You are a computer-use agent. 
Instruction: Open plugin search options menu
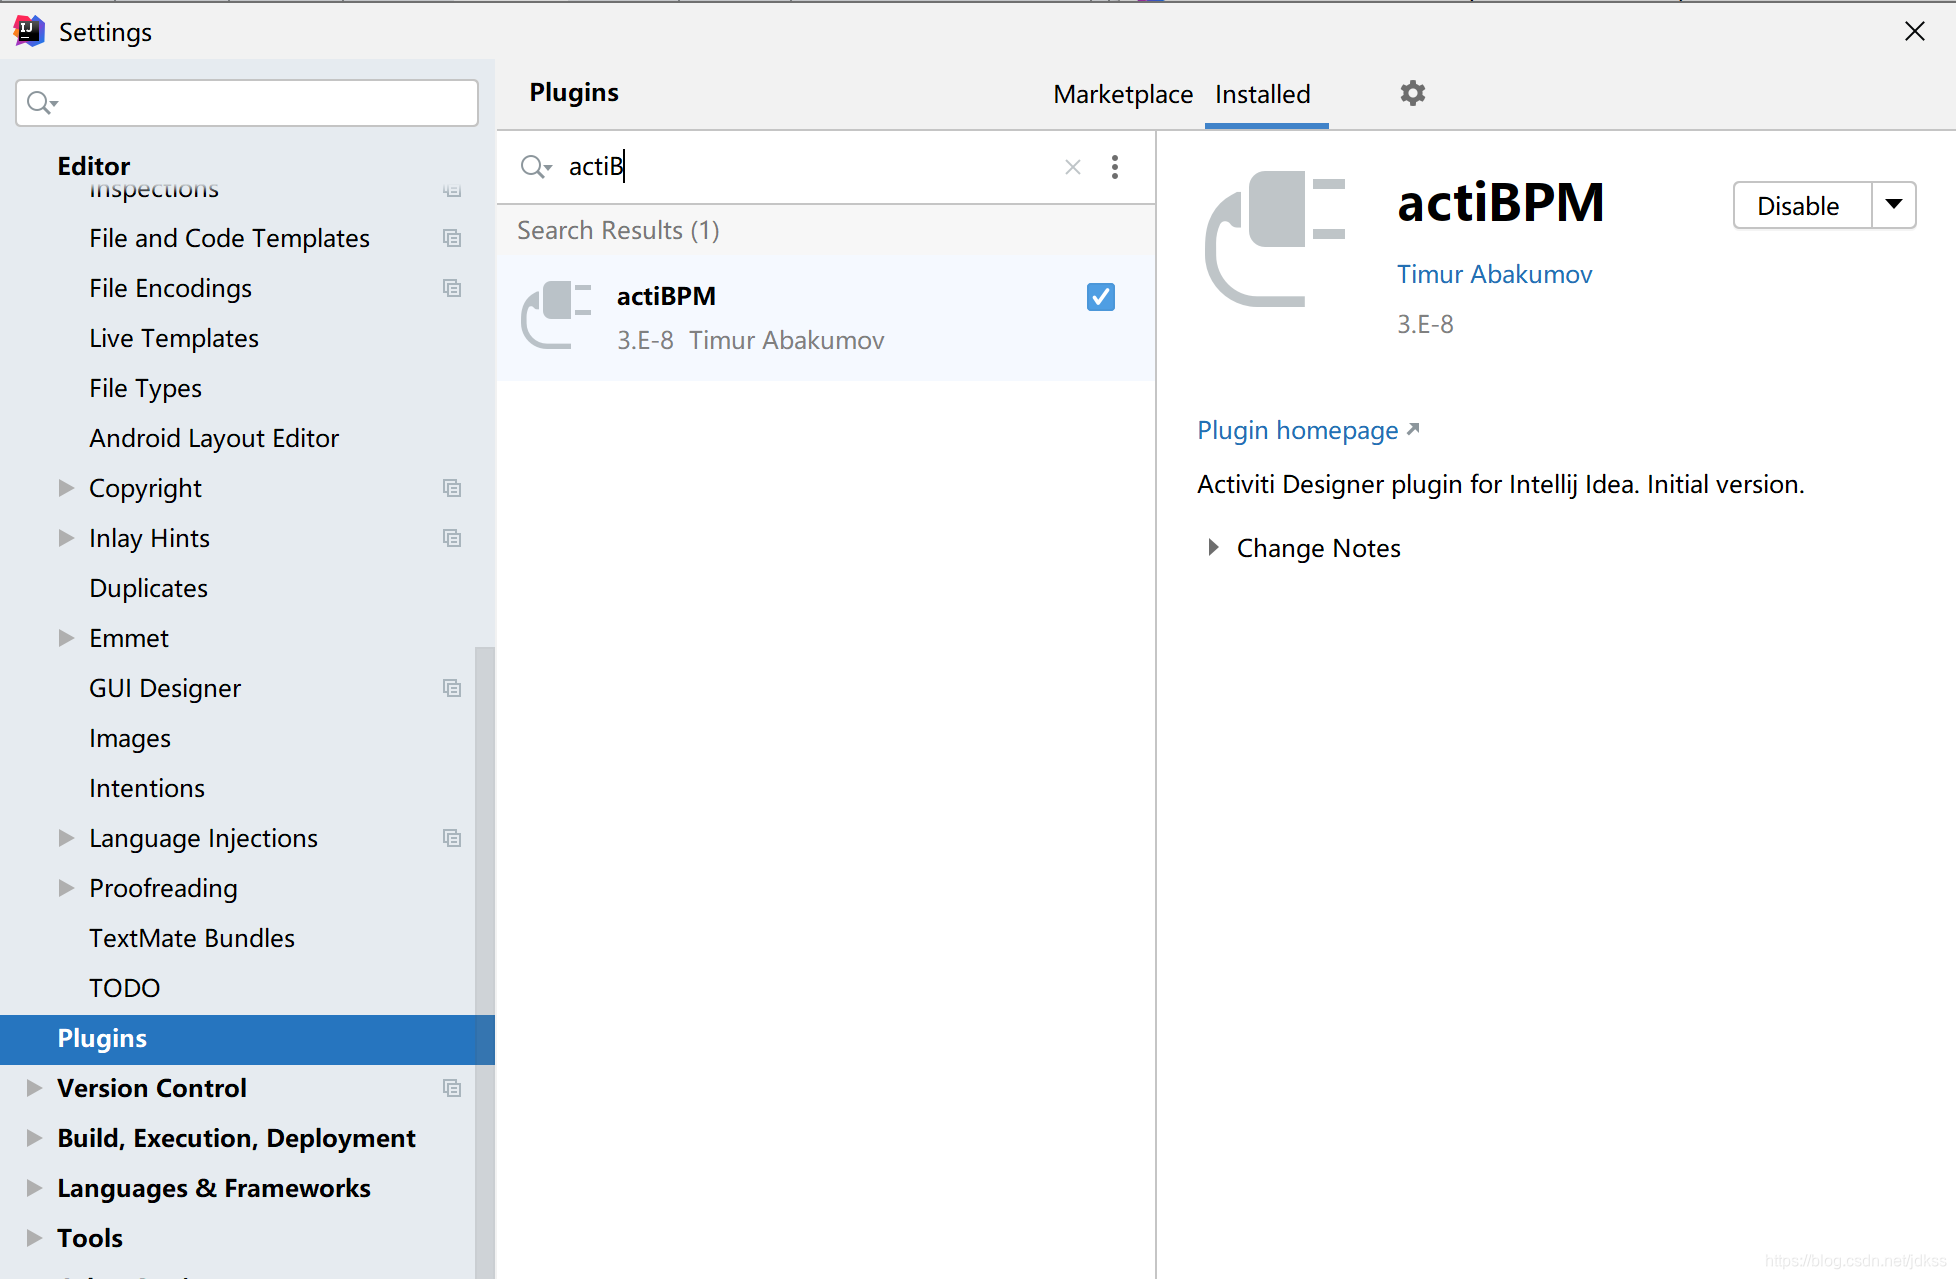click(1115, 167)
